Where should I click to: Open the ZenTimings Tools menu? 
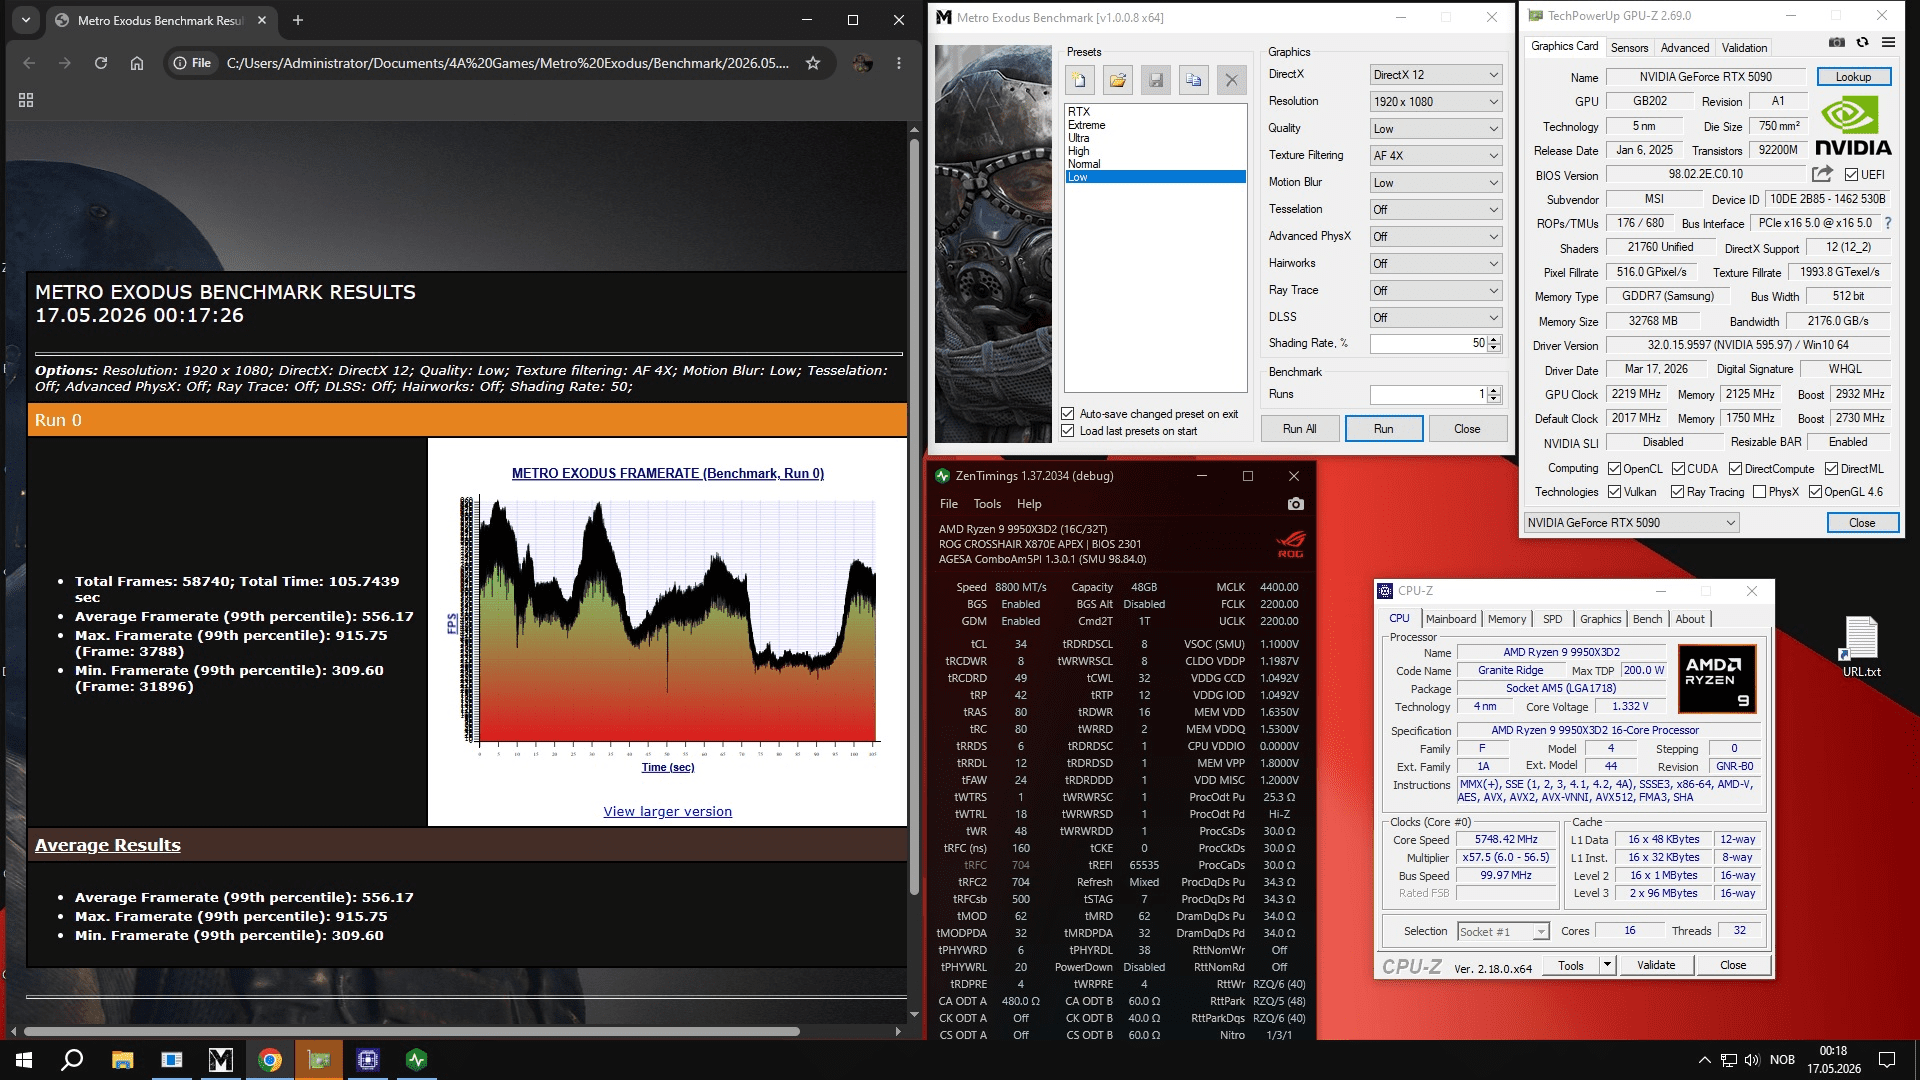[x=987, y=504]
